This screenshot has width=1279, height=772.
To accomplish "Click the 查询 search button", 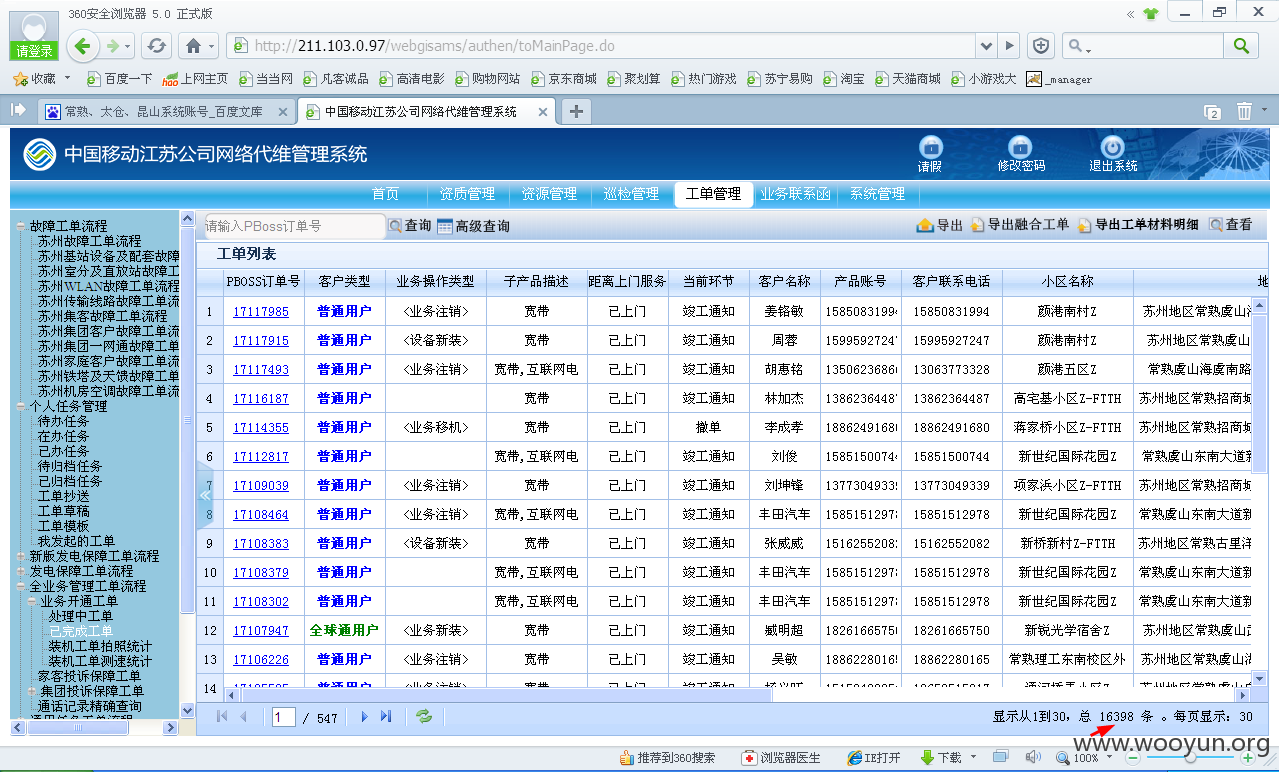I will tap(410, 226).
